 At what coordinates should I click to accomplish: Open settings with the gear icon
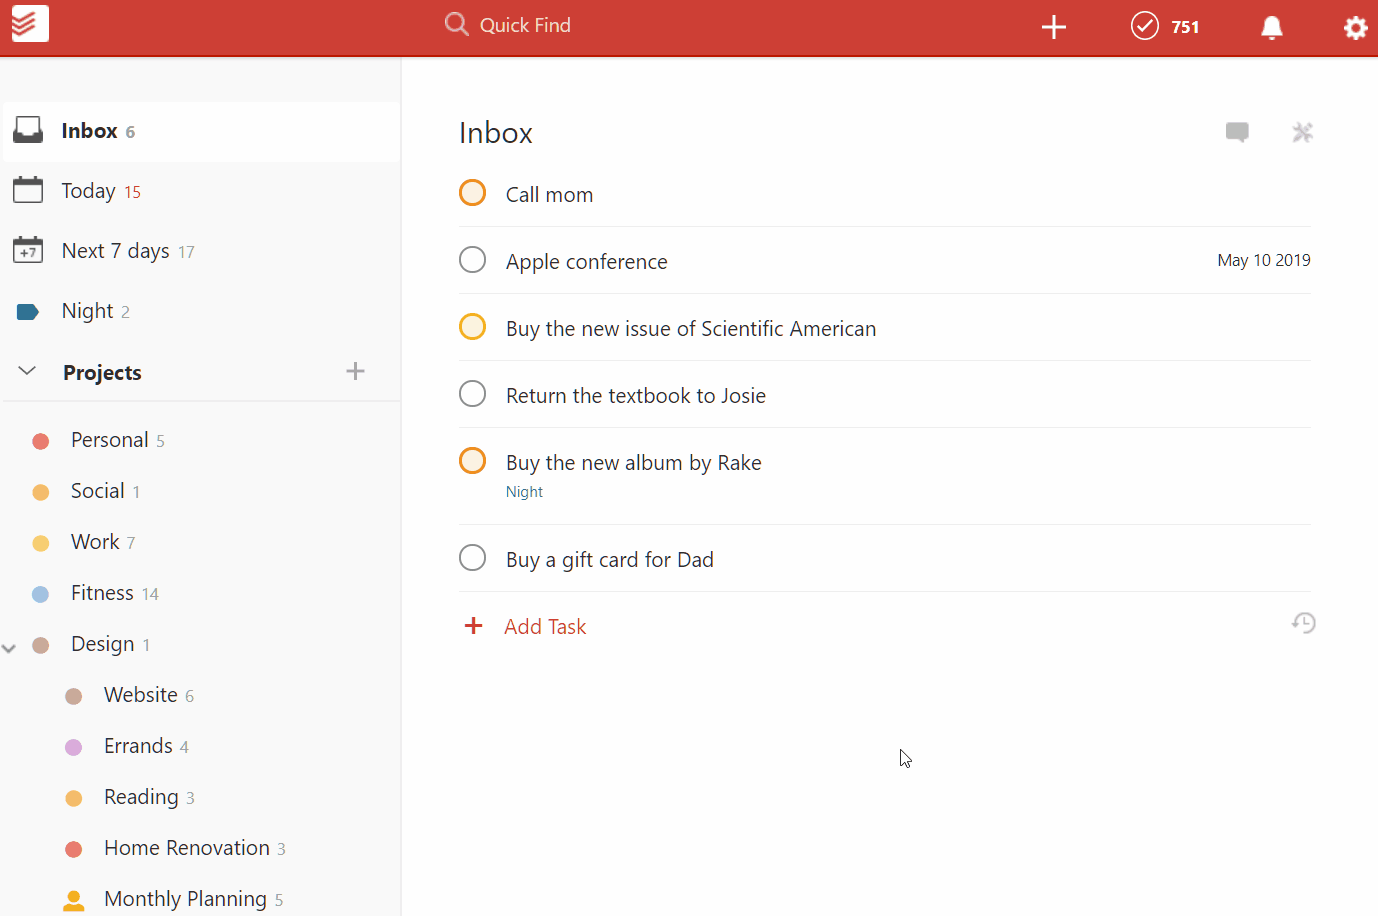[x=1355, y=27]
